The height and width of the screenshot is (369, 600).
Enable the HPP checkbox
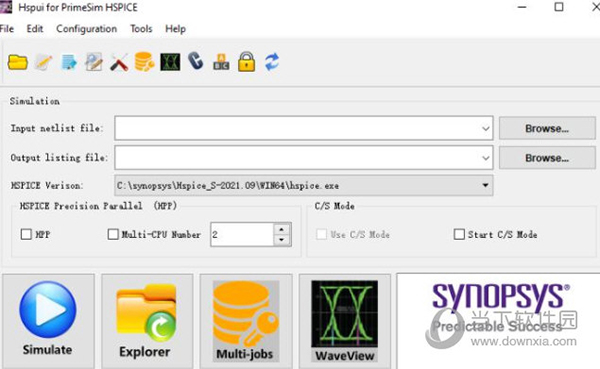[x=26, y=234]
